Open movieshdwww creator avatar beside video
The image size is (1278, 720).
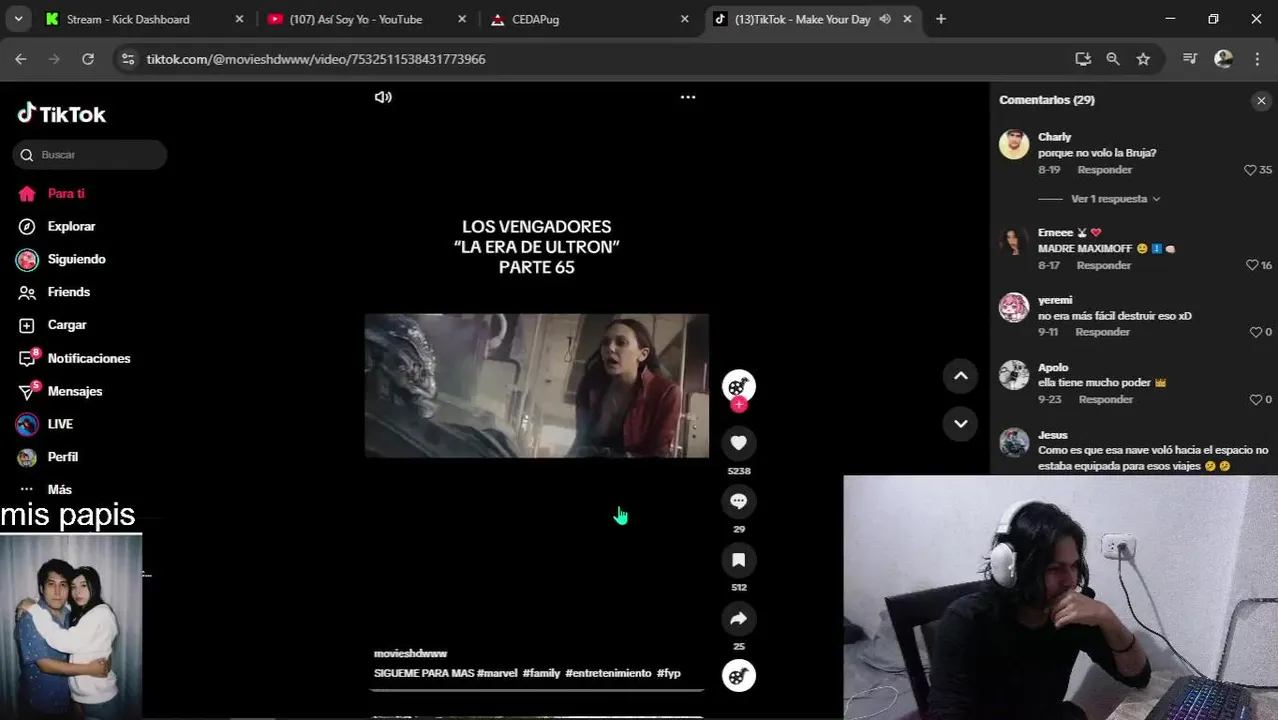739,386
